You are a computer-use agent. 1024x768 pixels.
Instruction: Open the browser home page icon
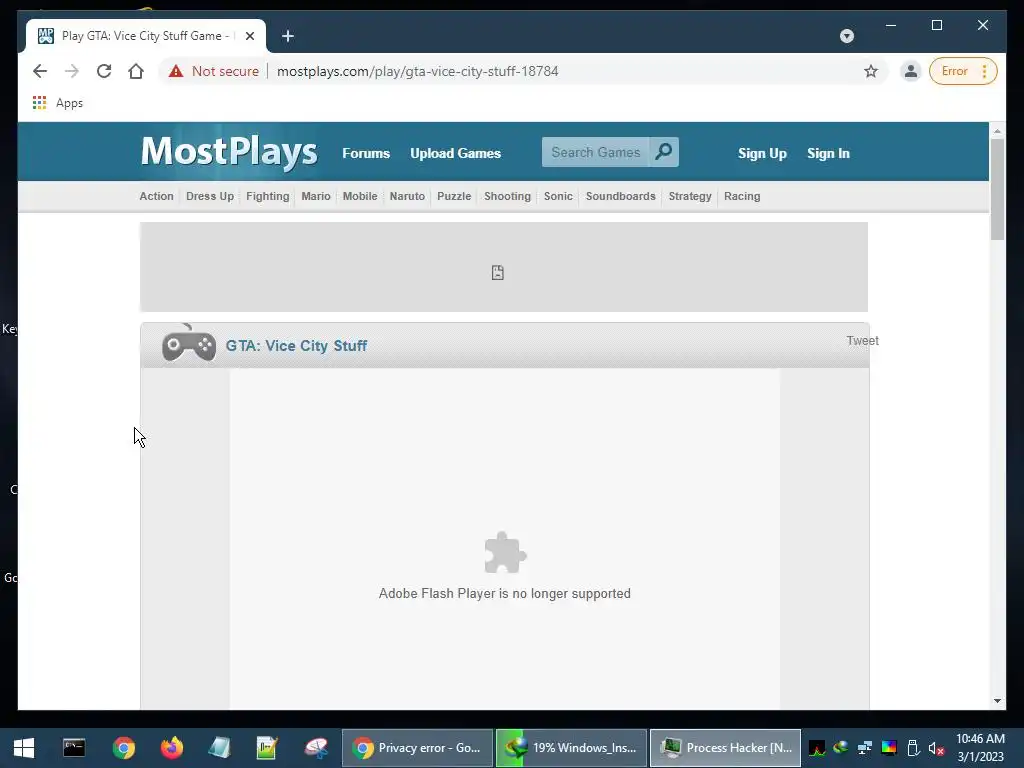(x=136, y=71)
